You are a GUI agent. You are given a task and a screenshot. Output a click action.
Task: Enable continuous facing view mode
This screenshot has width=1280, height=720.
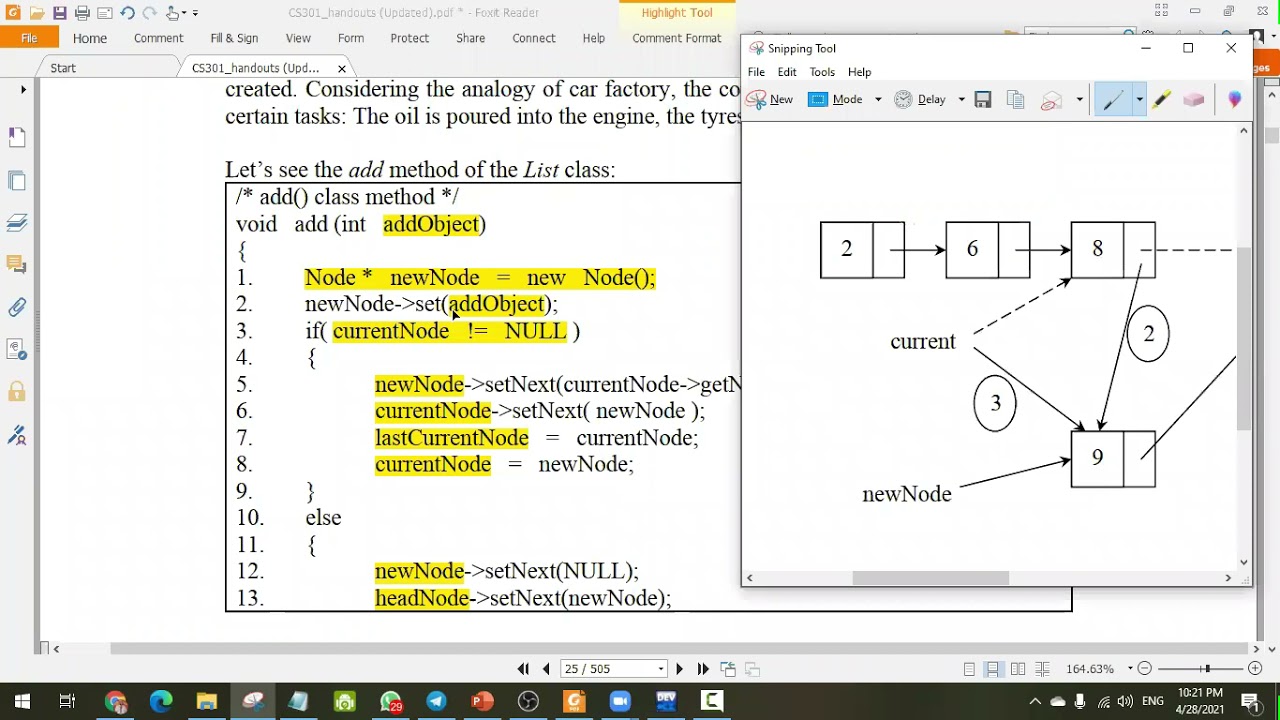pyautogui.click(x=1042, y=669)
